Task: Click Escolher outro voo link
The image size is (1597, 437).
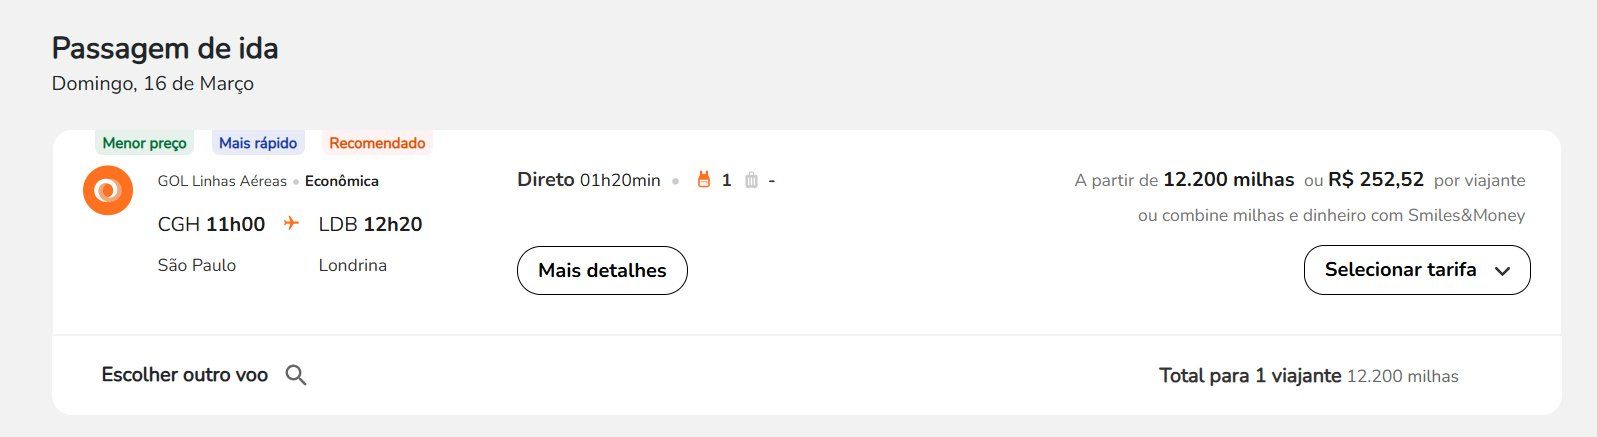Action: [x=185, y=375]
